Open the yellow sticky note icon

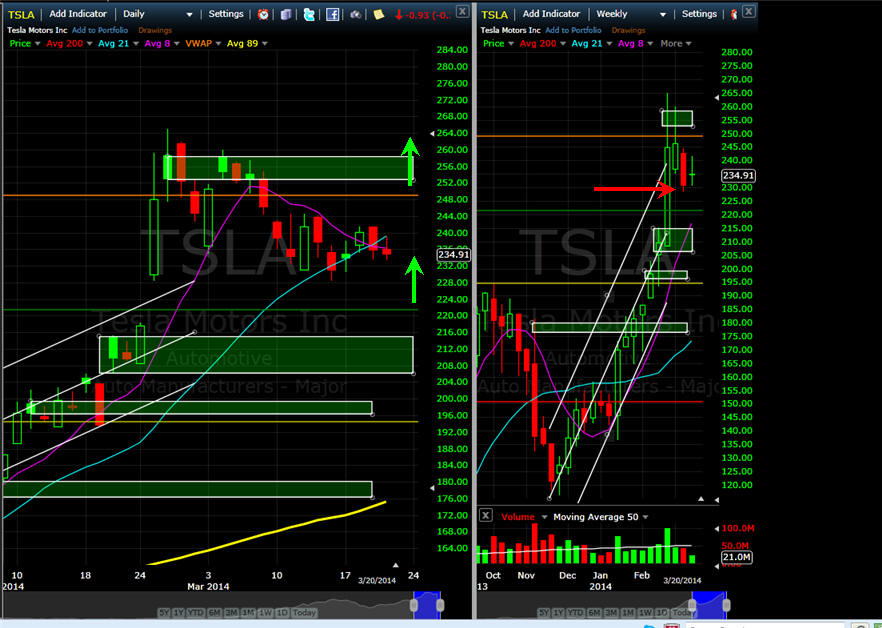379,14
